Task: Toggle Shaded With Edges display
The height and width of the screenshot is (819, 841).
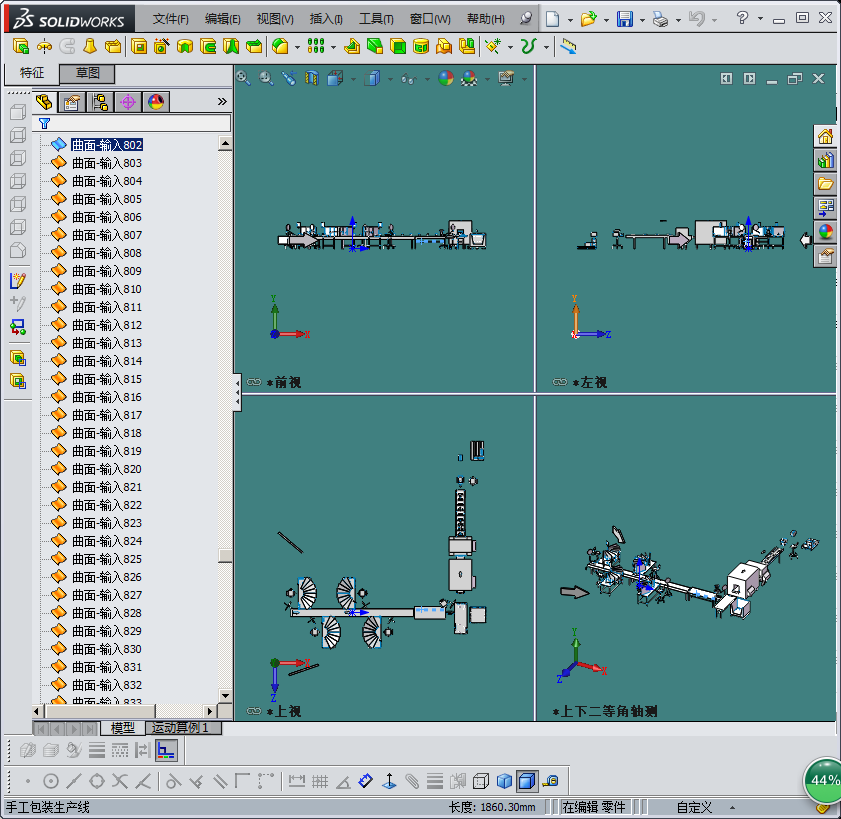Action: 527,781
